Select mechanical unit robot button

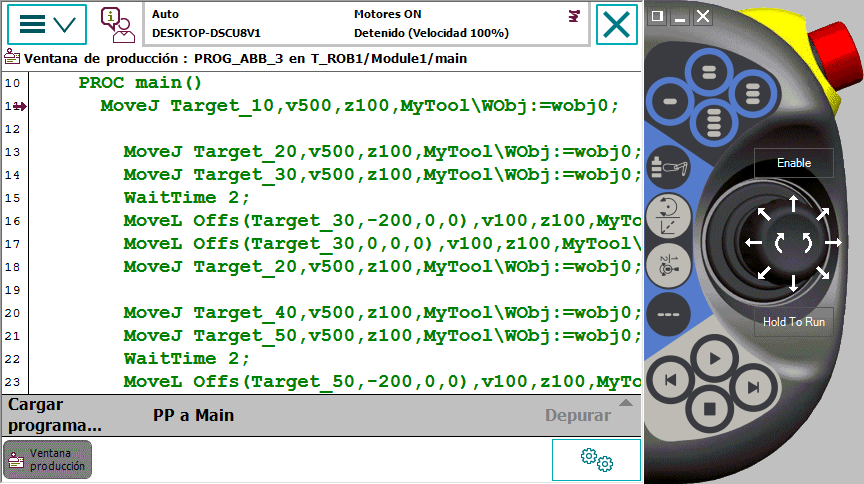[668, 168]
